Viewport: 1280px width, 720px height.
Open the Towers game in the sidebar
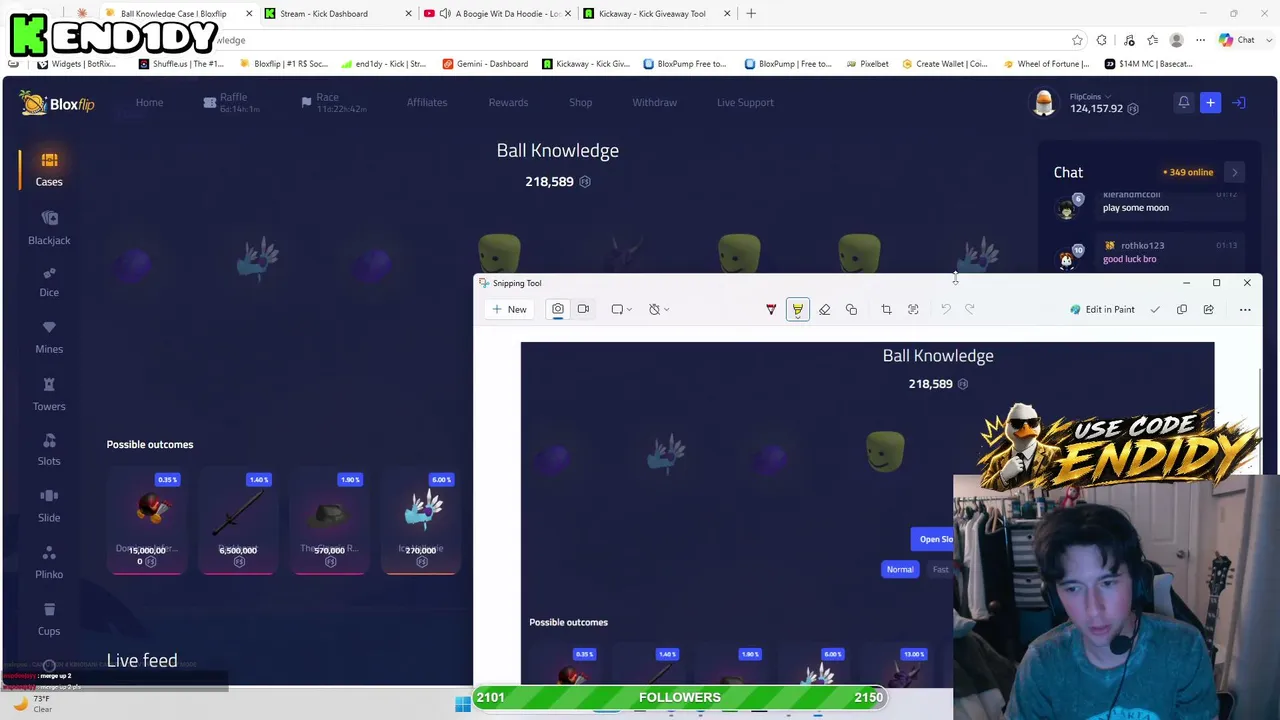(49, 395)
